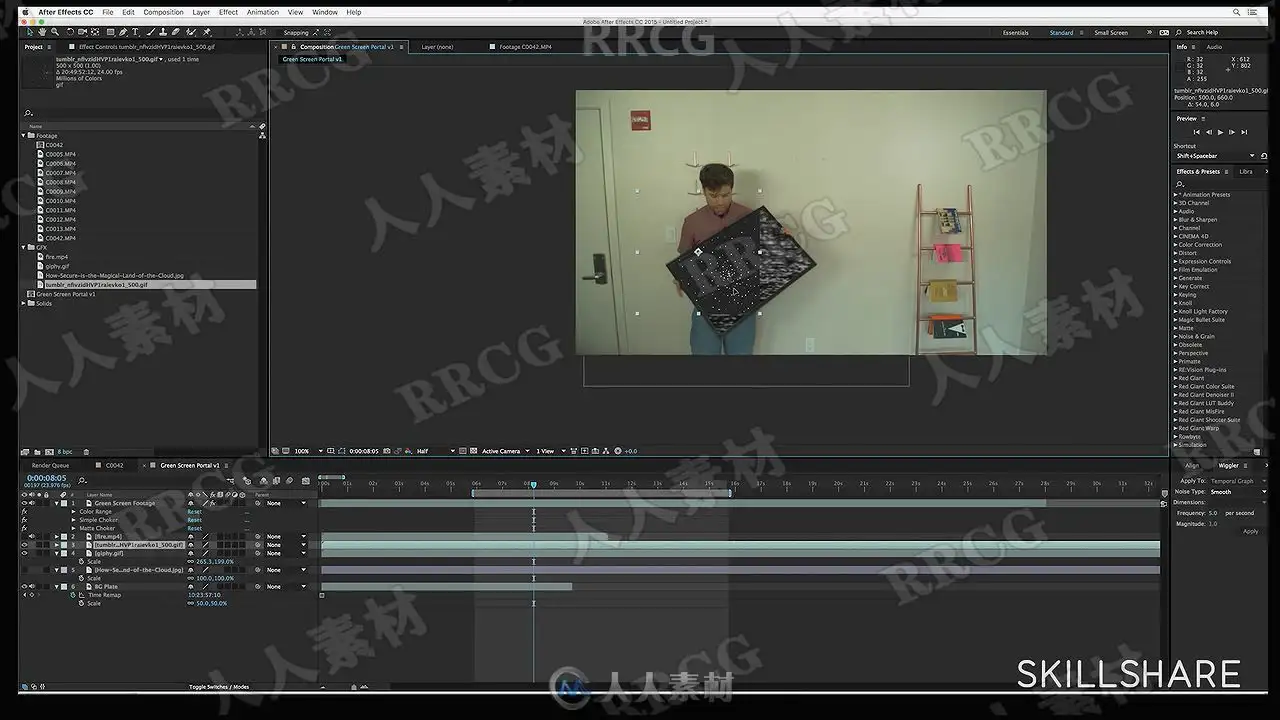Select the Selection arrow tool
1280x720 pixels.
29,32
